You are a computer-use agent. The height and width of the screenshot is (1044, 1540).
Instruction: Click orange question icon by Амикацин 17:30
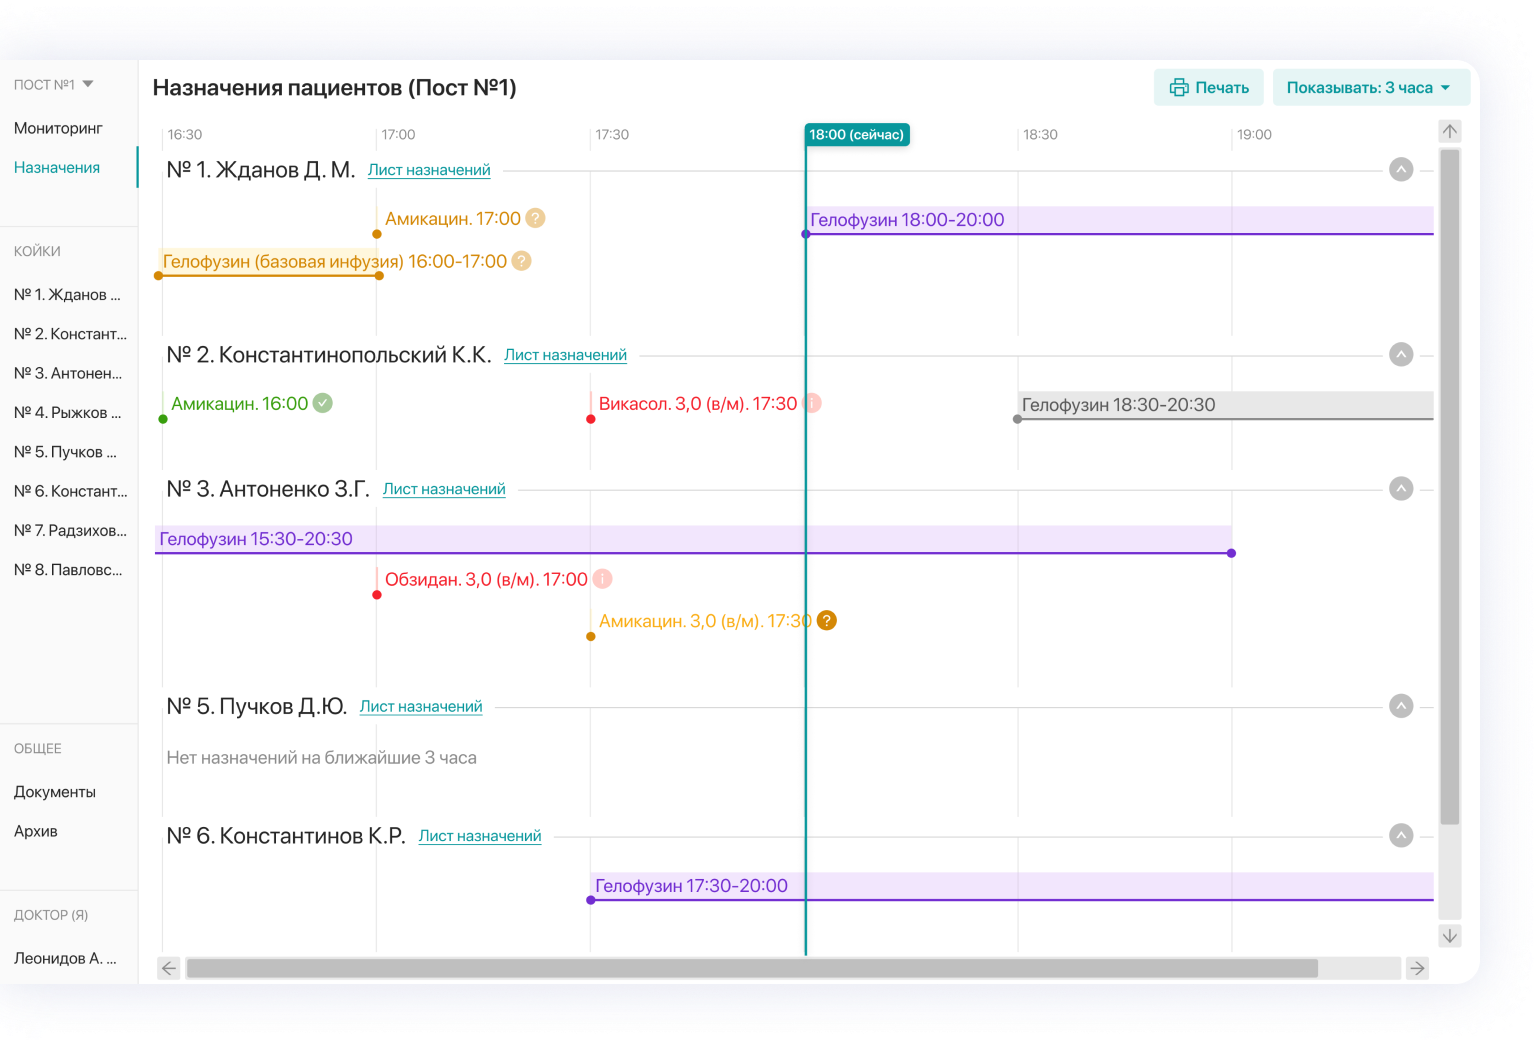[827, 621]
